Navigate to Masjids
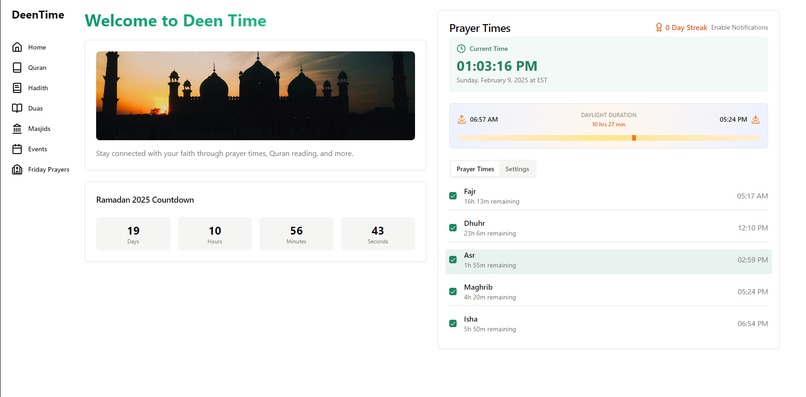The image size is (806, 397). coord(39,129)
